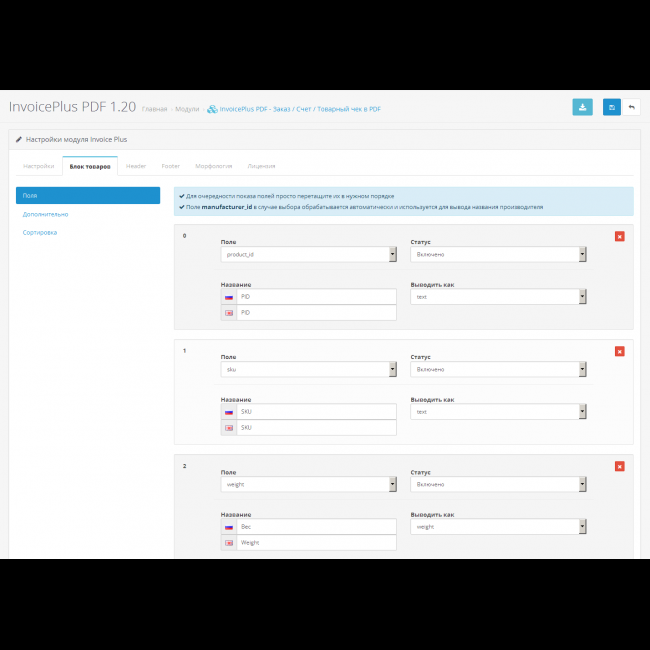
Task: Delete the sku field block 1
Action: 619,351
